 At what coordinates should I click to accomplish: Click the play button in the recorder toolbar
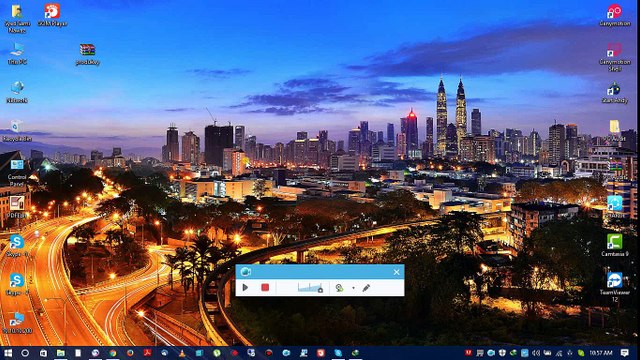coord(245,288)
